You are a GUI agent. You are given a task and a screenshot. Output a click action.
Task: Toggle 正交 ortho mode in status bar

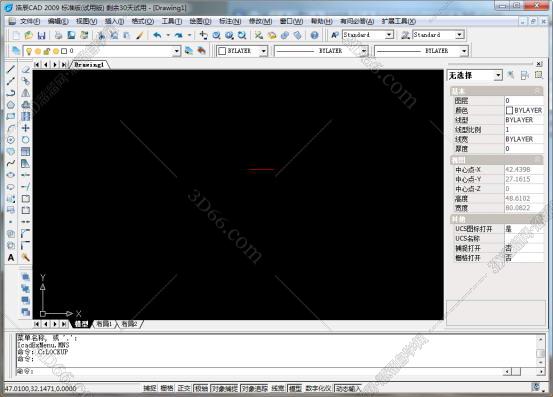click(x=184, y=388)
